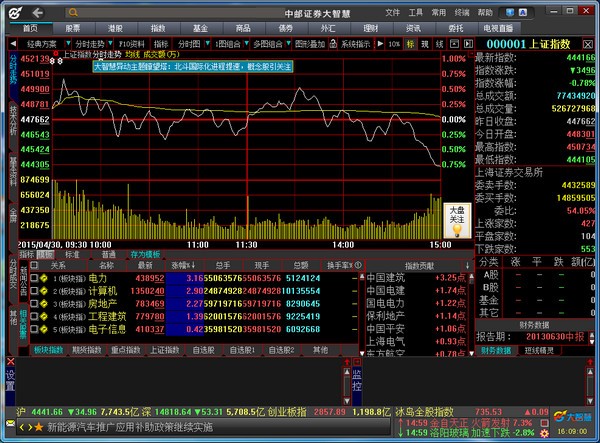Screen dimensions: 600x443
Task: Click the yellow diamond icon beside 电子信息
Action: (x=44, y=329)
